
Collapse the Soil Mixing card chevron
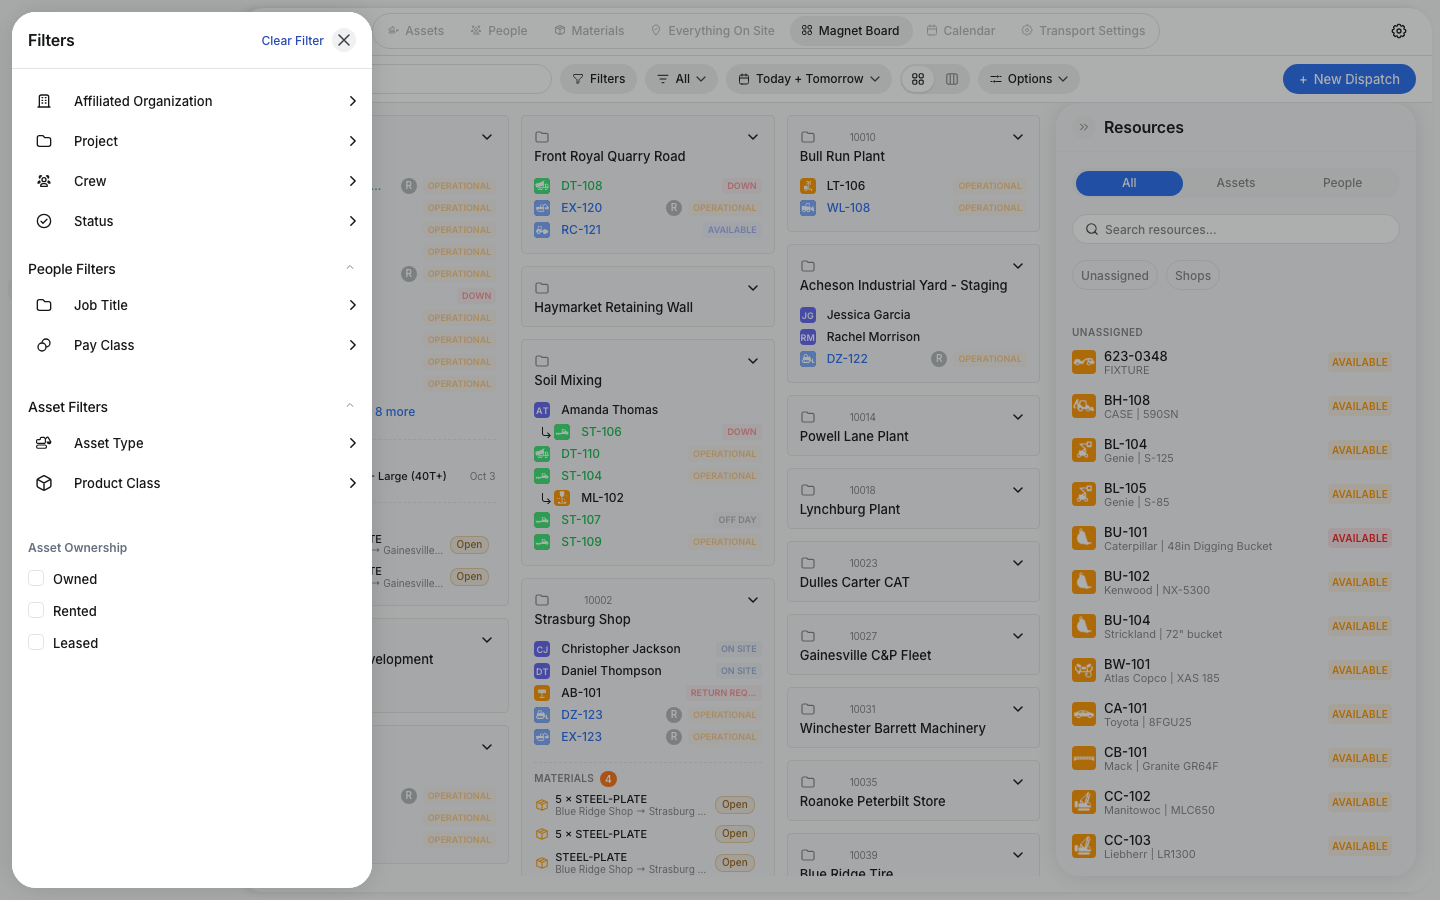753,361
